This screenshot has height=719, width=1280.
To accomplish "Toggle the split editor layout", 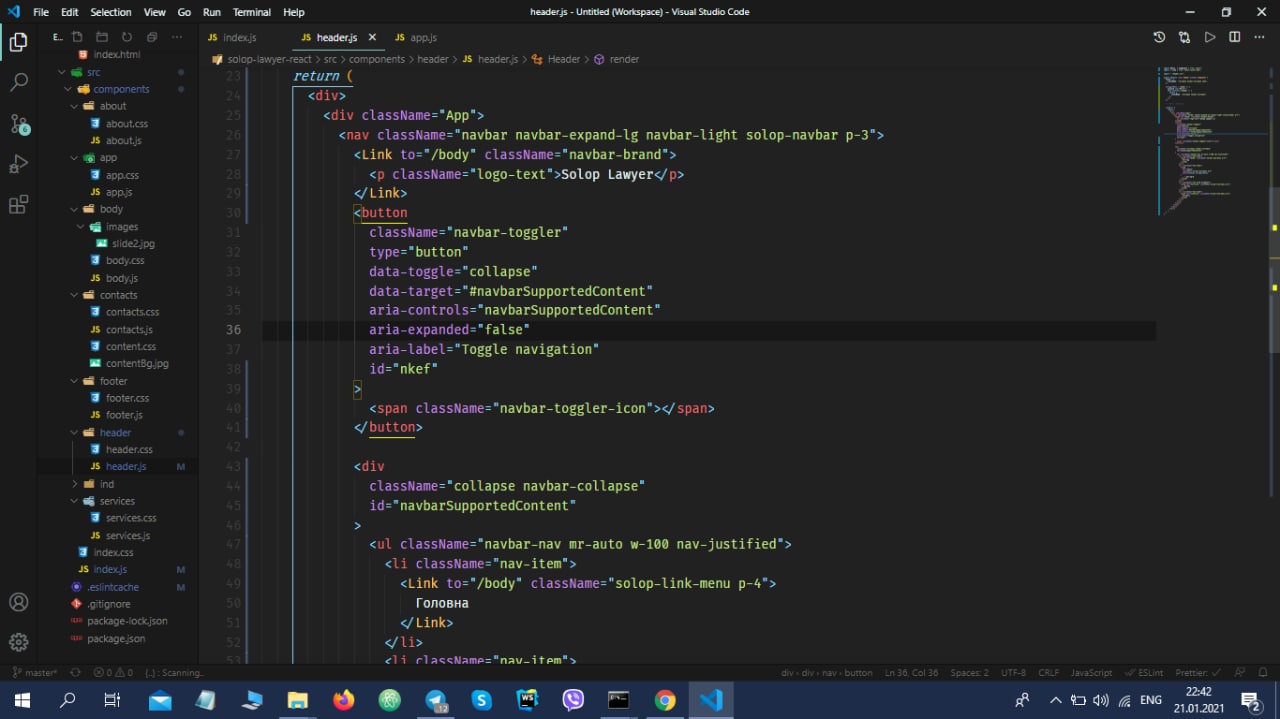I will point(1235,37).
